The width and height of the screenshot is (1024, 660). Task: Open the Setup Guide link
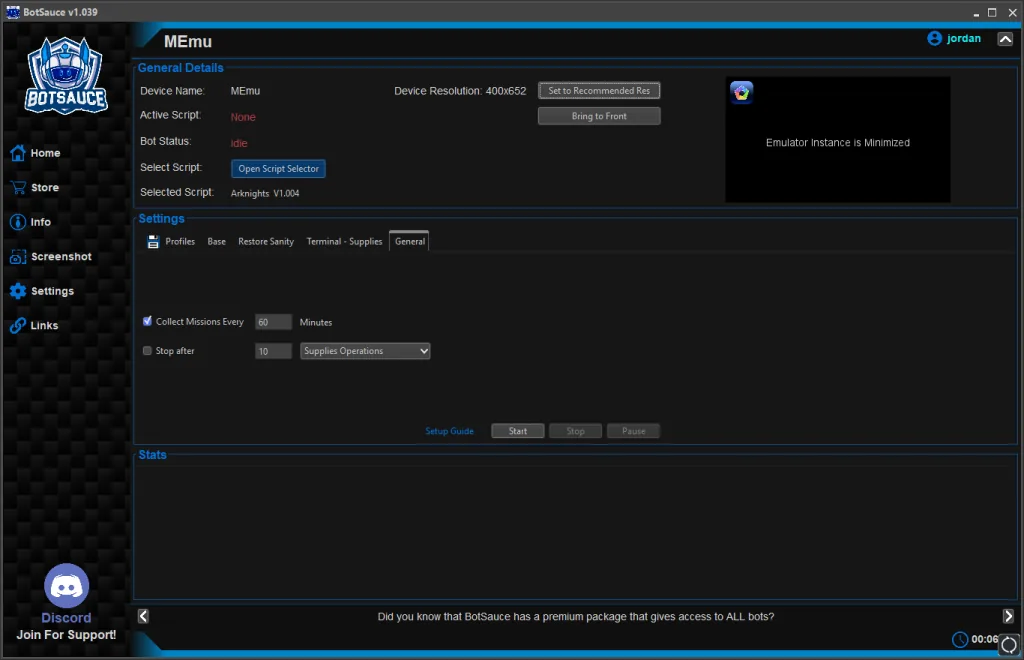(449, 431)
